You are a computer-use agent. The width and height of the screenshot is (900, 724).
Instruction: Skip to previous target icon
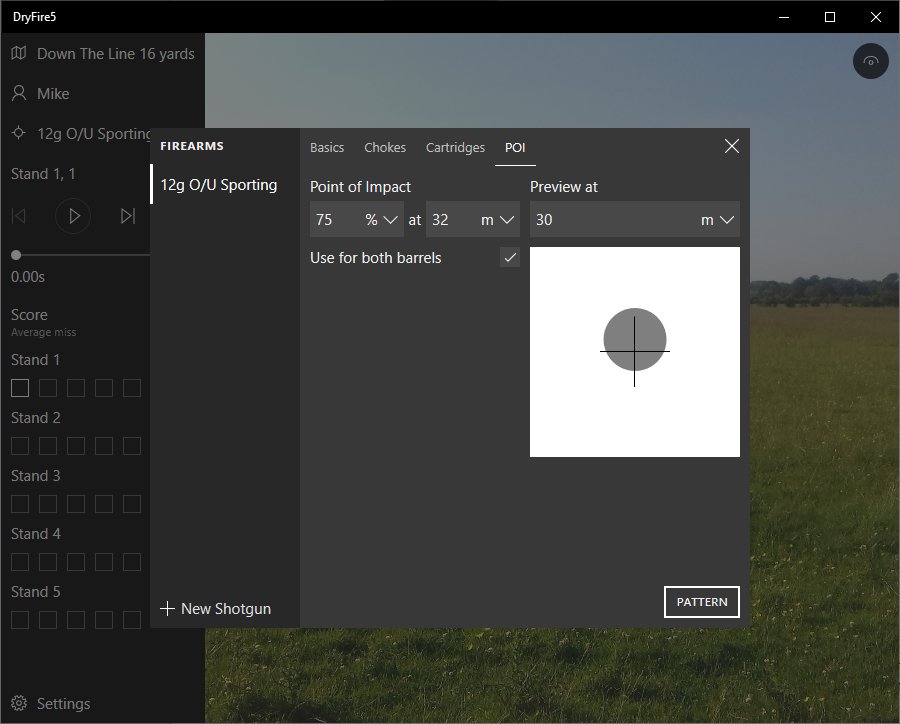19,216
